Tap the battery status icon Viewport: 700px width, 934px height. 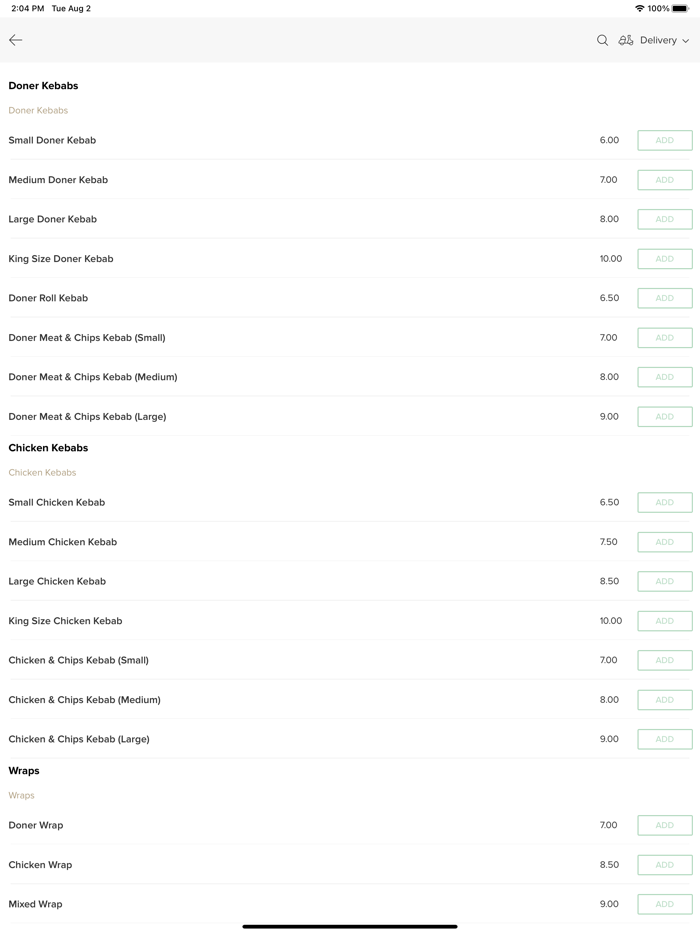point(680,8)
